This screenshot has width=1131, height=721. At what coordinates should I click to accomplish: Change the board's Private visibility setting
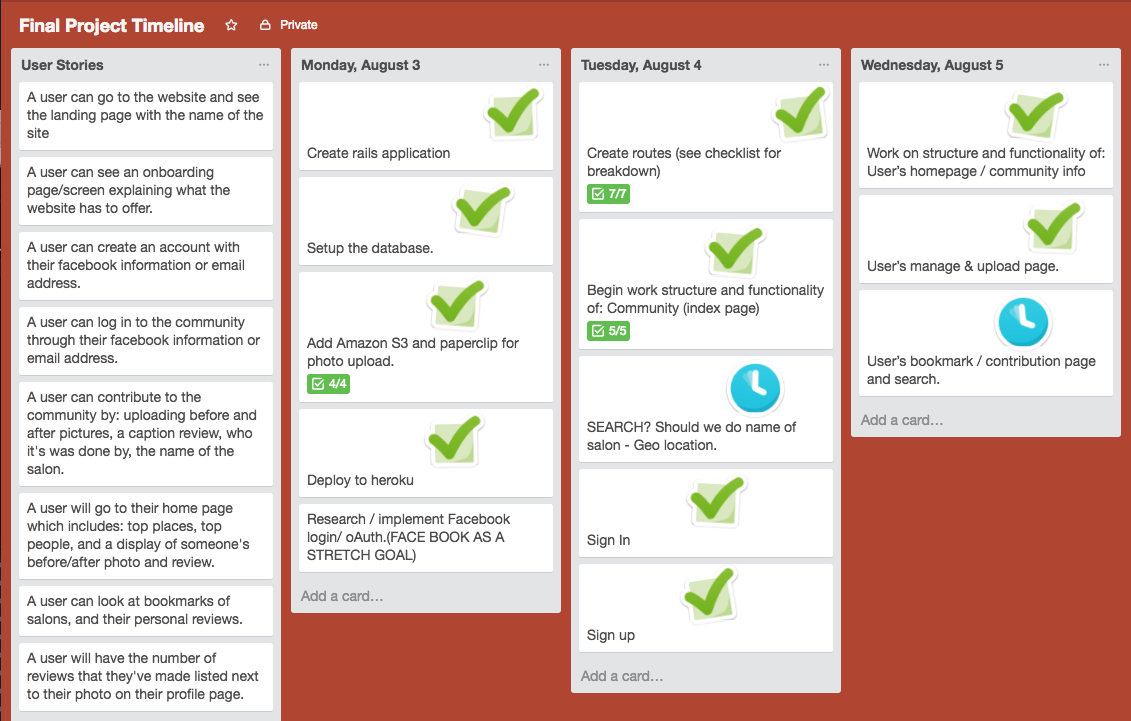(x=288, y=25)
